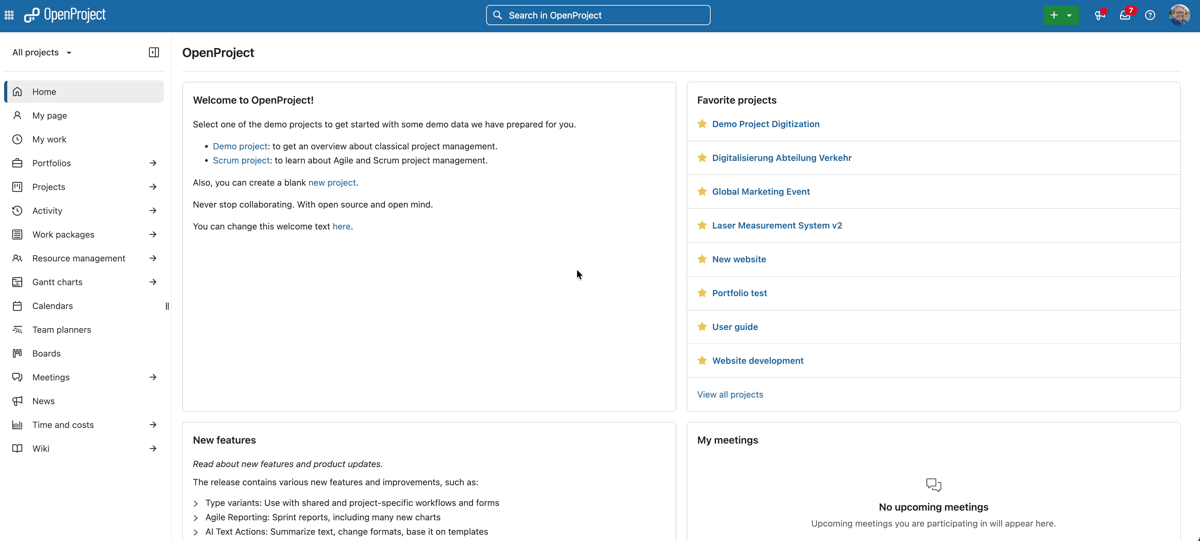1200x541 pixels.
Task: Expand the Gantt charts submenu arrow
Action: coord(153,282)
